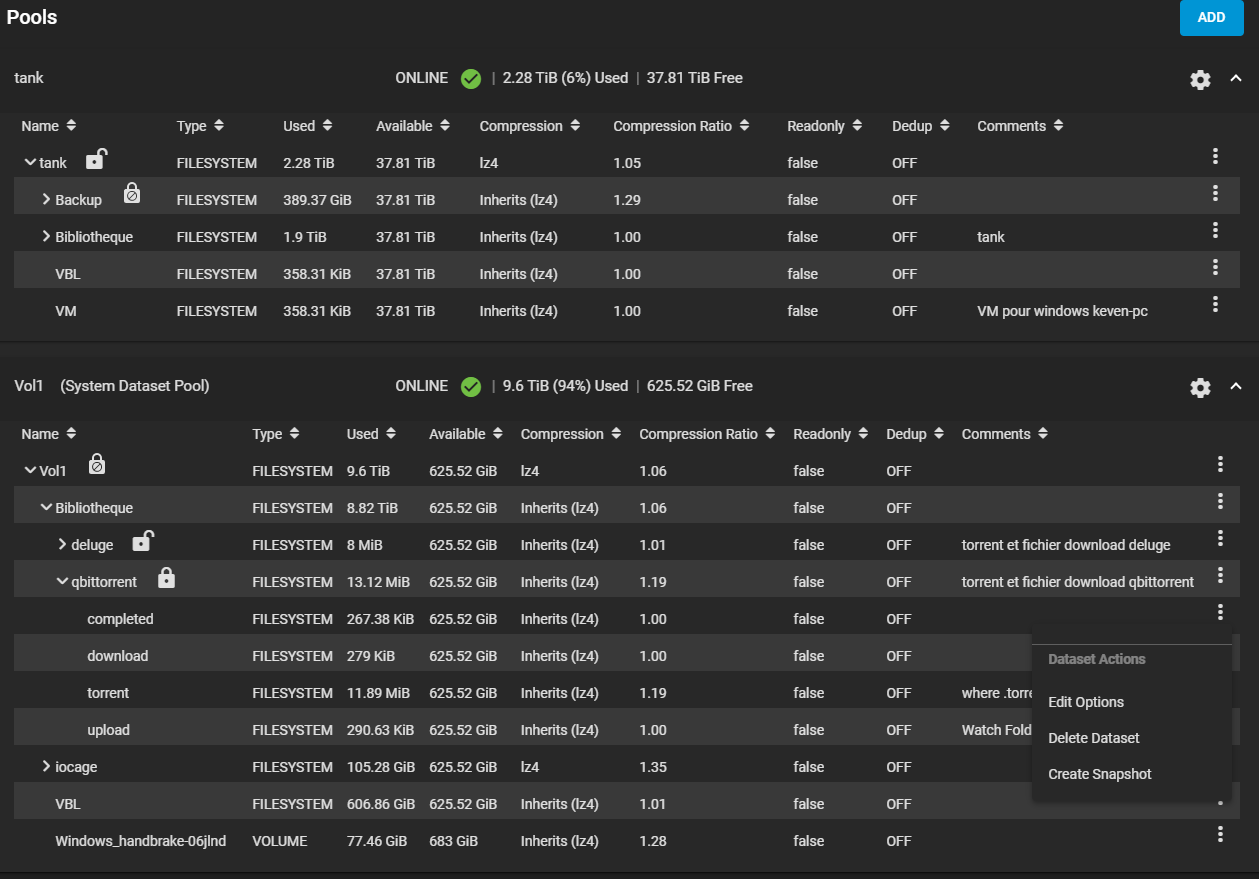The width and height of the screenshot is (1259, 879).
Task: Expand the deluge dataset
Action: tap(62, 545)
